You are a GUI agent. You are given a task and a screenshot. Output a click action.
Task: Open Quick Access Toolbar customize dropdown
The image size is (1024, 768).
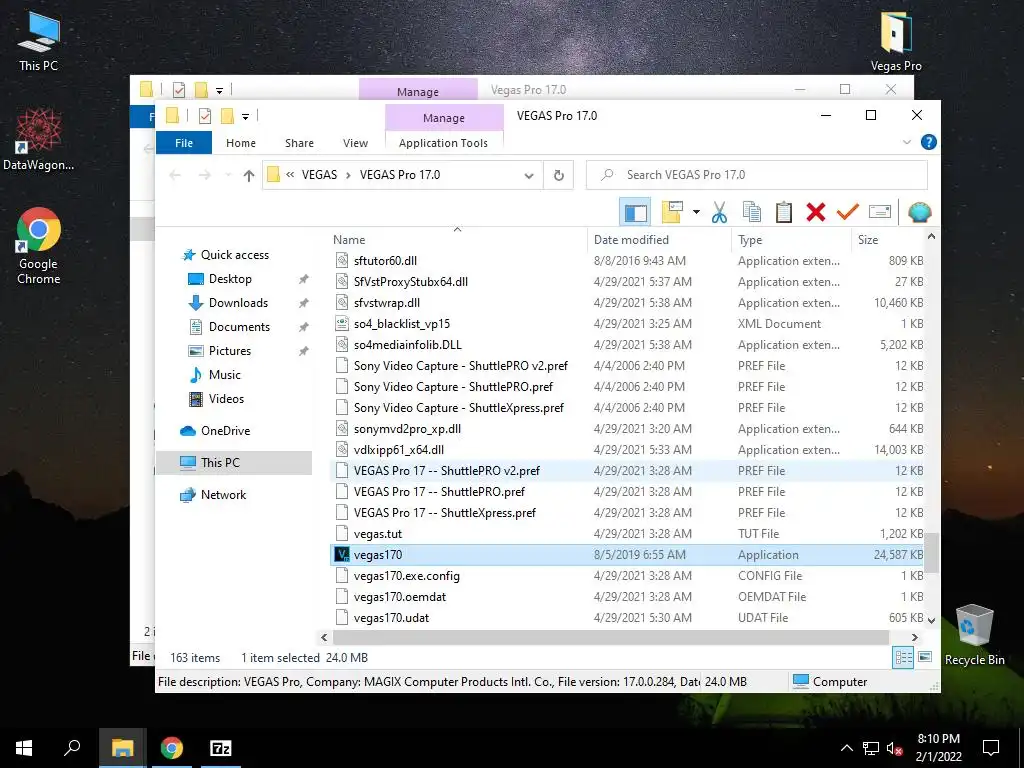click(246, 117)
